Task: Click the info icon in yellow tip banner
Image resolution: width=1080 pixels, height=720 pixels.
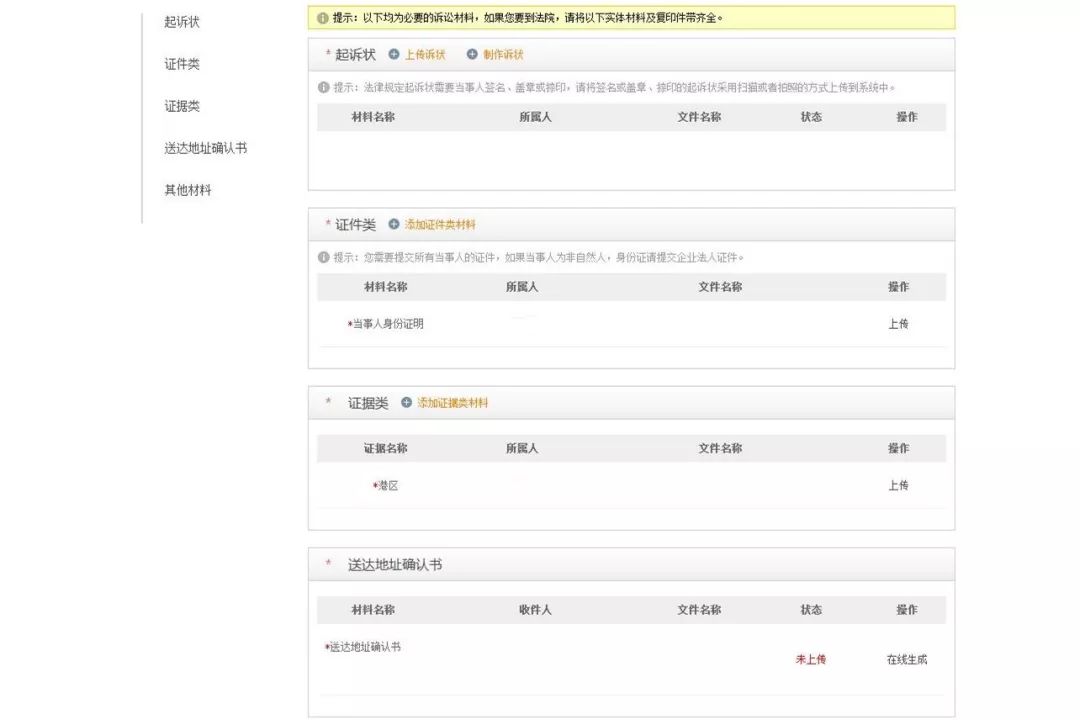Action: coord(322,18)
